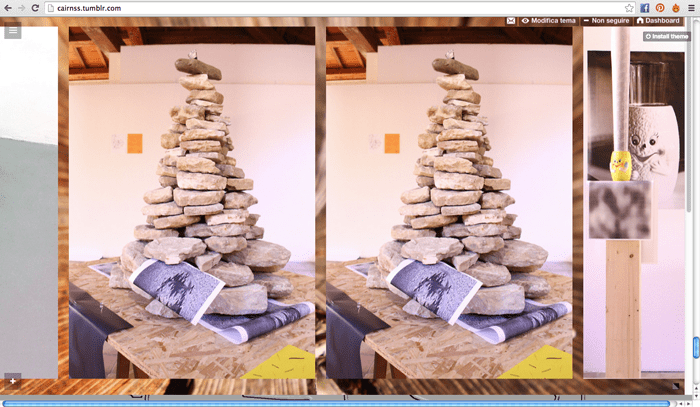Open the blog sidebar hamburger menu
The image size is (700, 407).
click(x=13, y=30)
